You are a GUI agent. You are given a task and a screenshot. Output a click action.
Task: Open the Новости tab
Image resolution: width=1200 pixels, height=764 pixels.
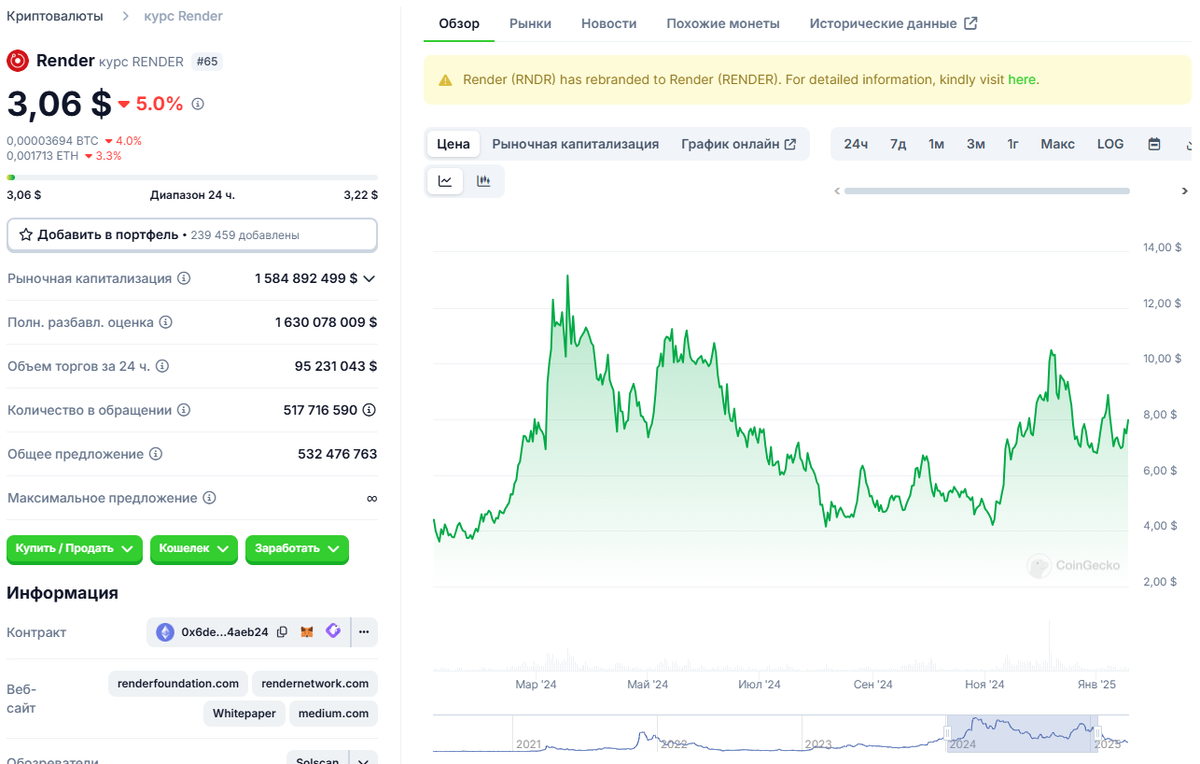point(608,22)
